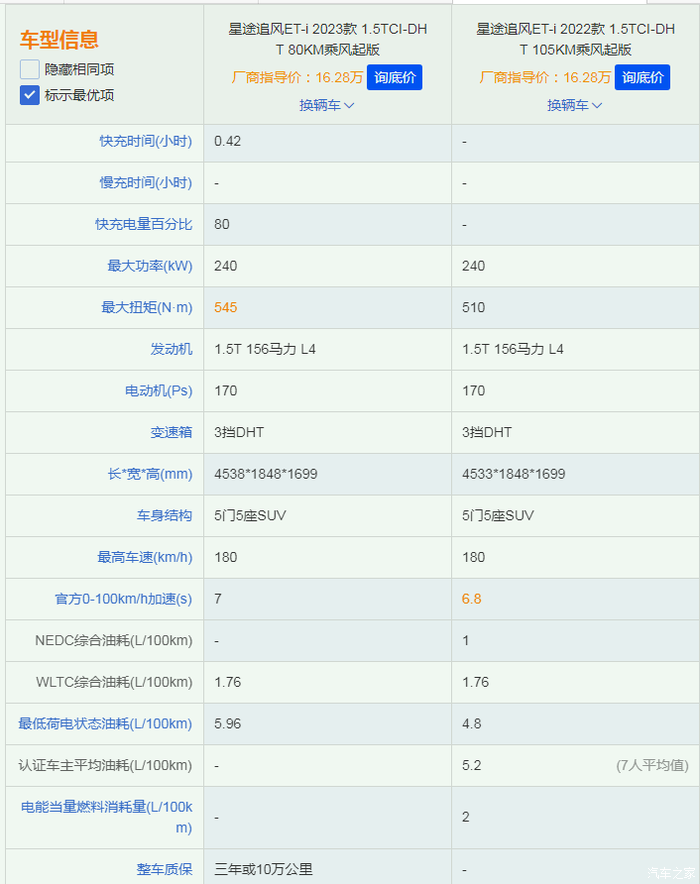Viewport: 700px width, 884px height.
Task: Click 询底价 button for 2022款 105KM model
Action: (x=643, y=77)
